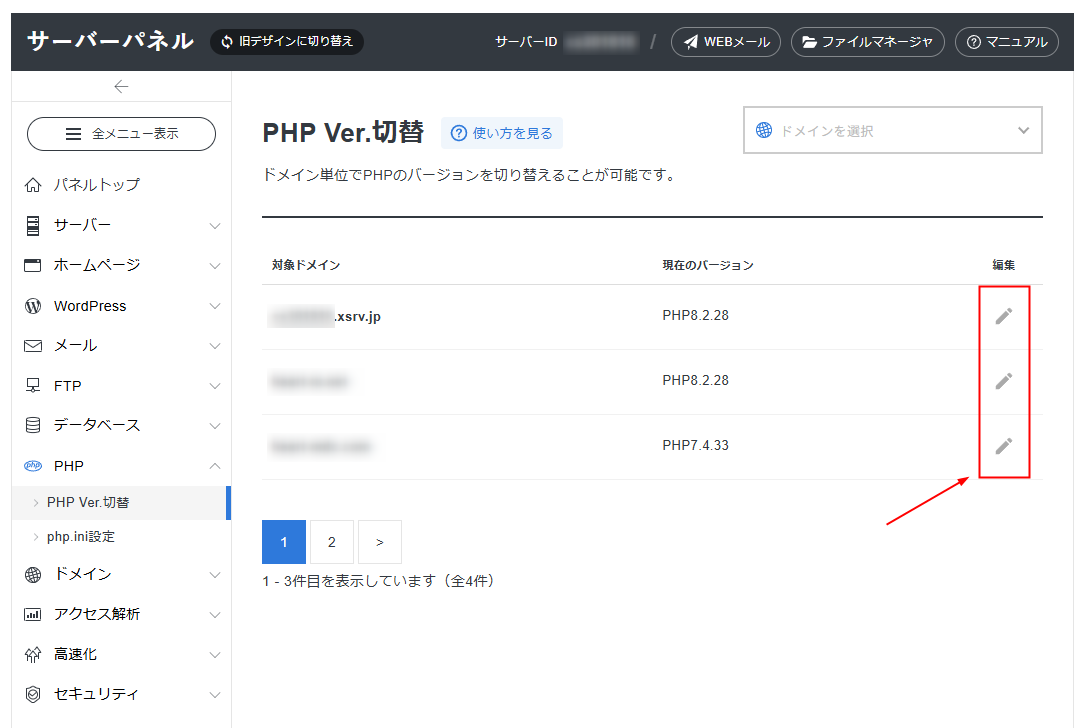Screen dimensions: 1084x728
Task: Open WEBメール from the header
Action: coord(726,42)
